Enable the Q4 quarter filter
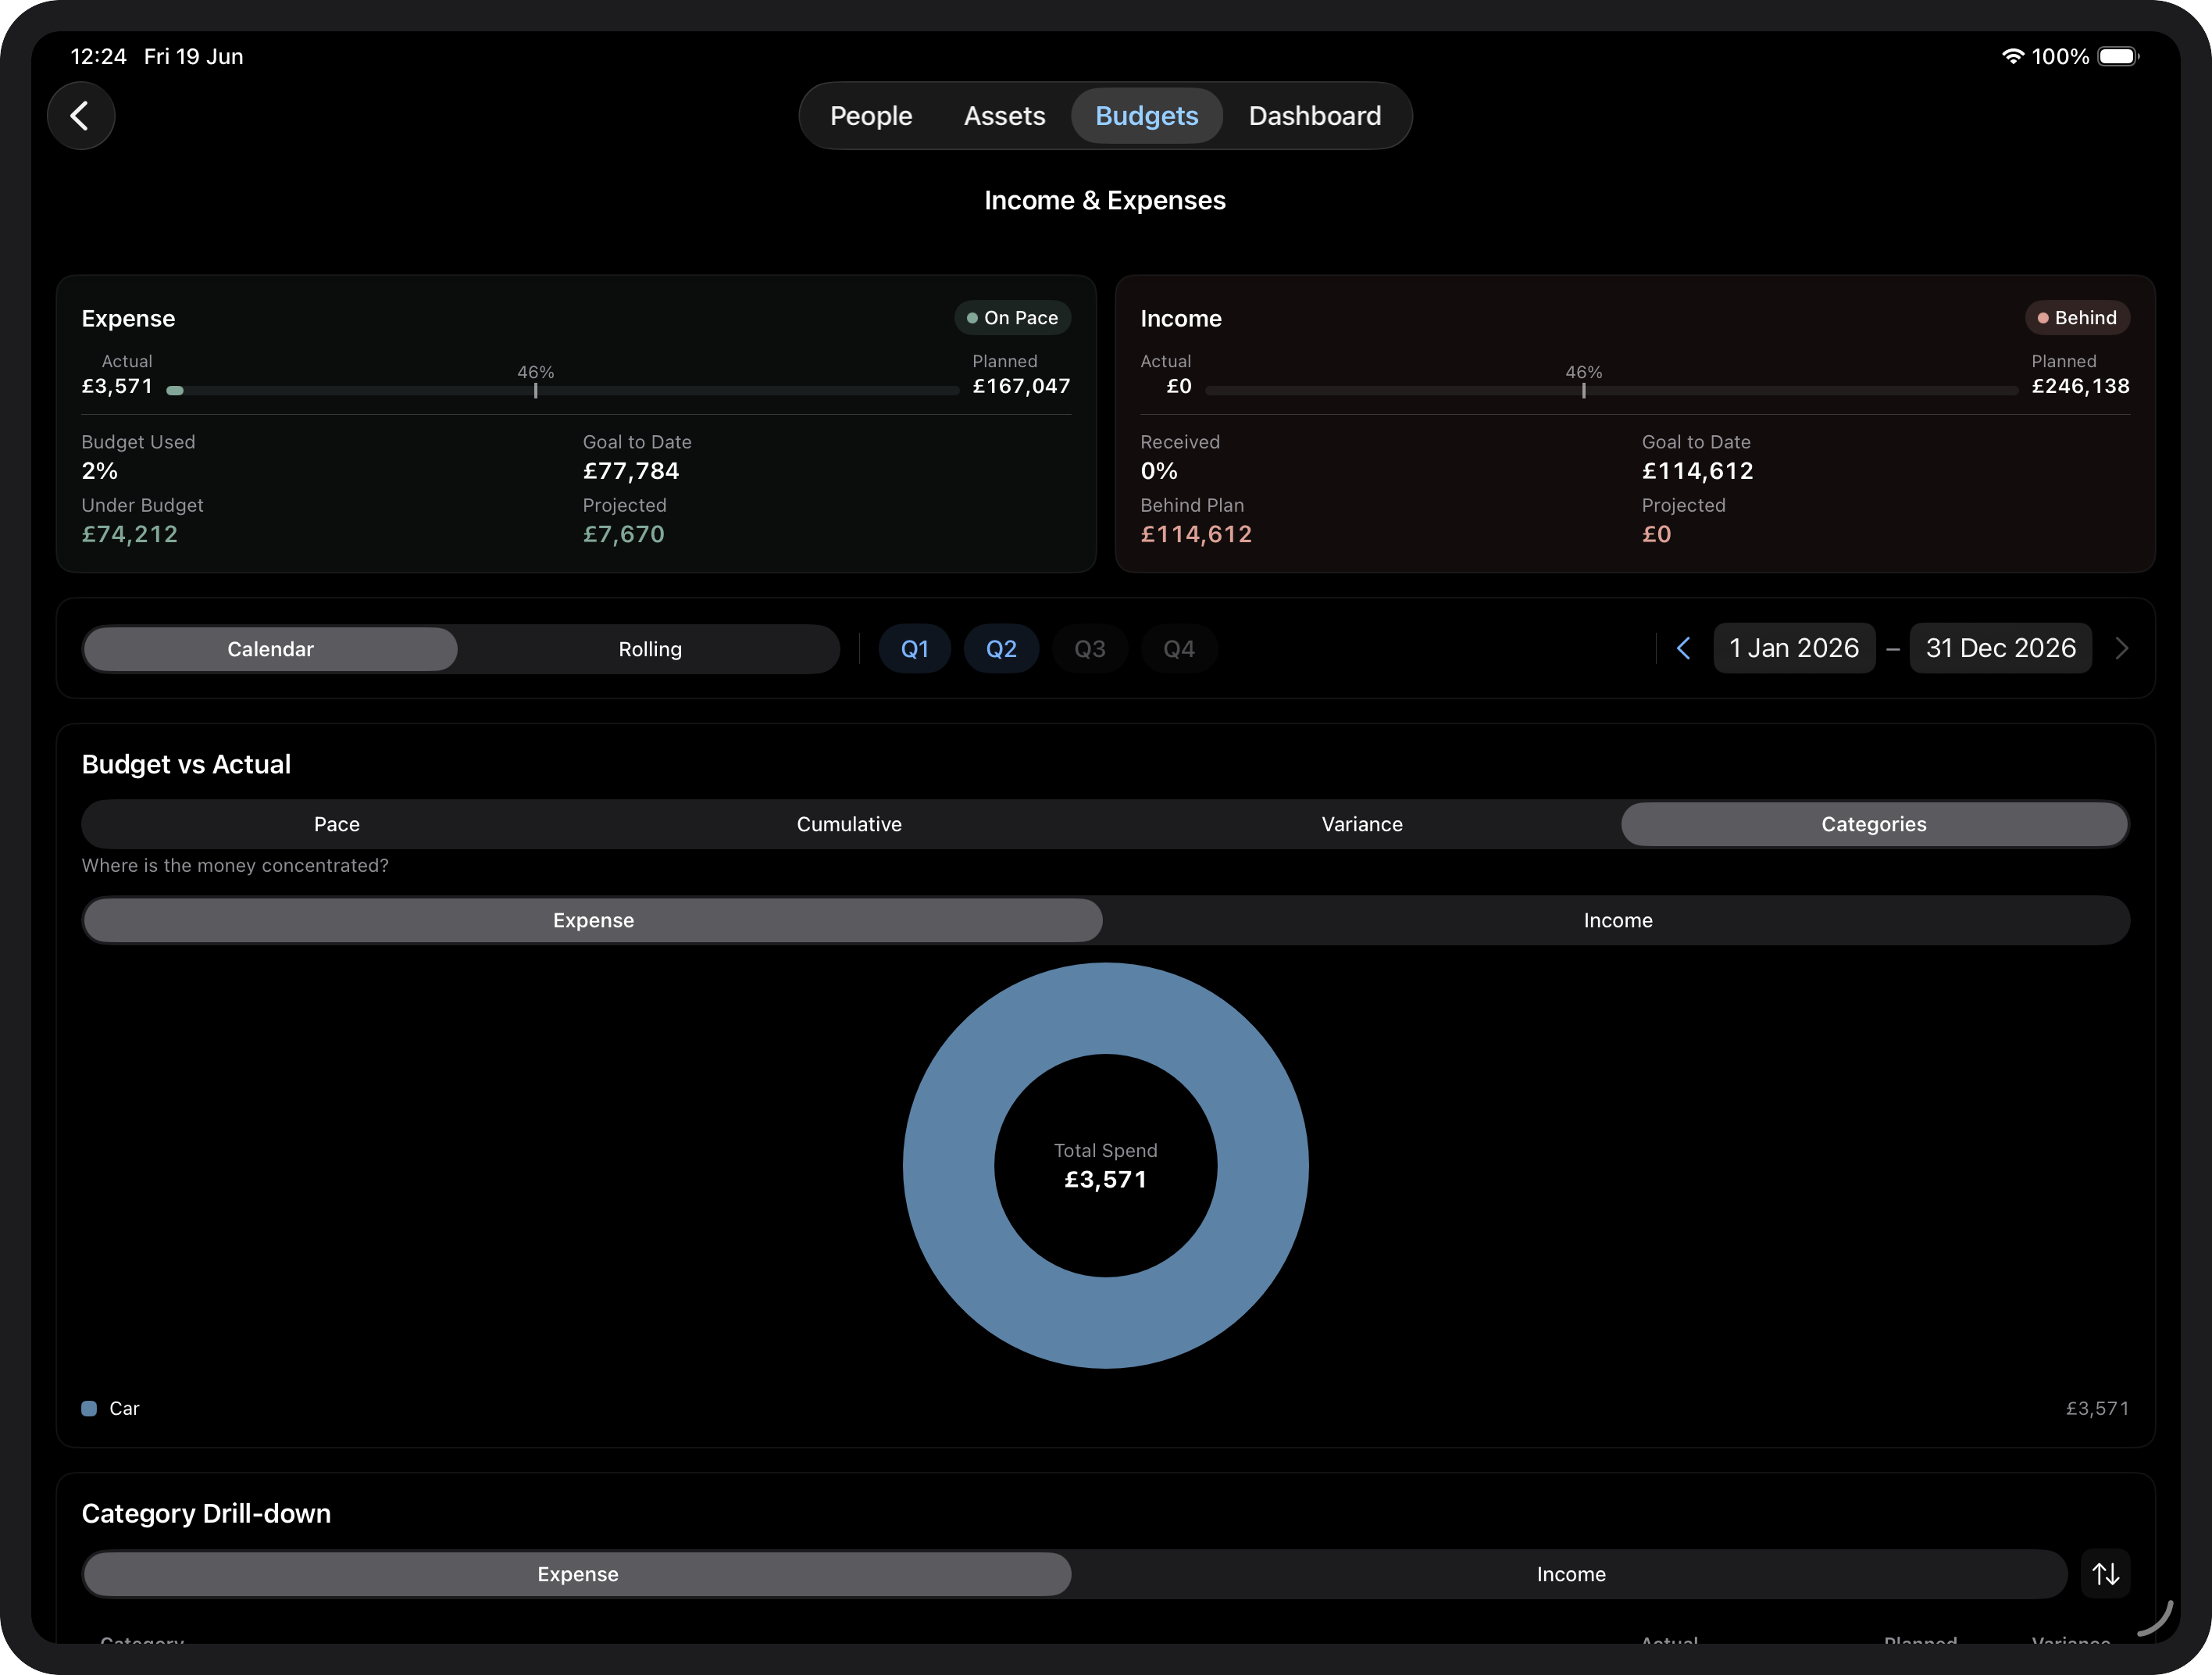Screen dimensions: 2212x1675 1179,649
